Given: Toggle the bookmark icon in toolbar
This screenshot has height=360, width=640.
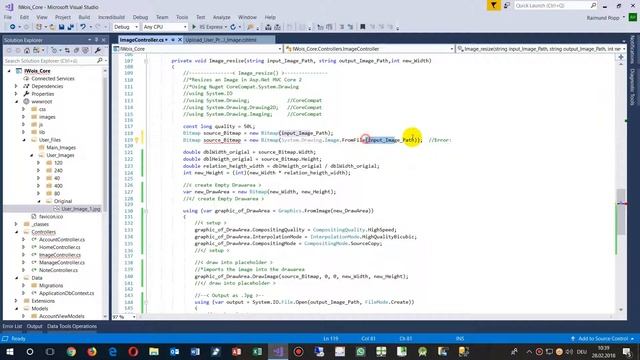Looking at the screenshot, I should [x=362, y=27].
